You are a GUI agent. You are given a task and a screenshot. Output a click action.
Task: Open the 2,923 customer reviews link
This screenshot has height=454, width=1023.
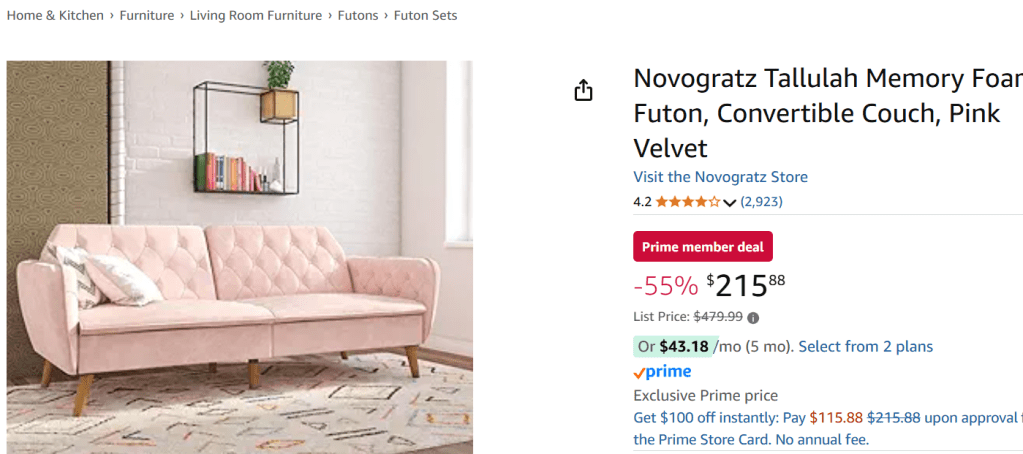(761, 202)
